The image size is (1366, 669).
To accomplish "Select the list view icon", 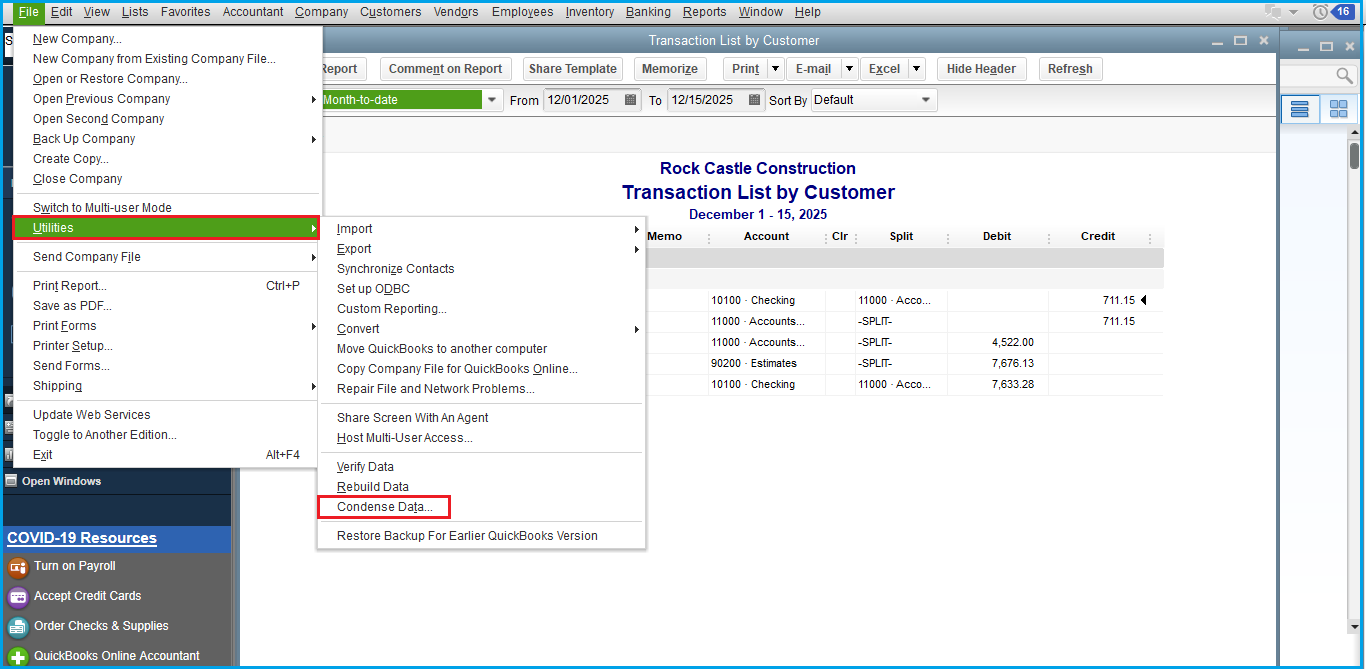I will tap(1300, 108).
